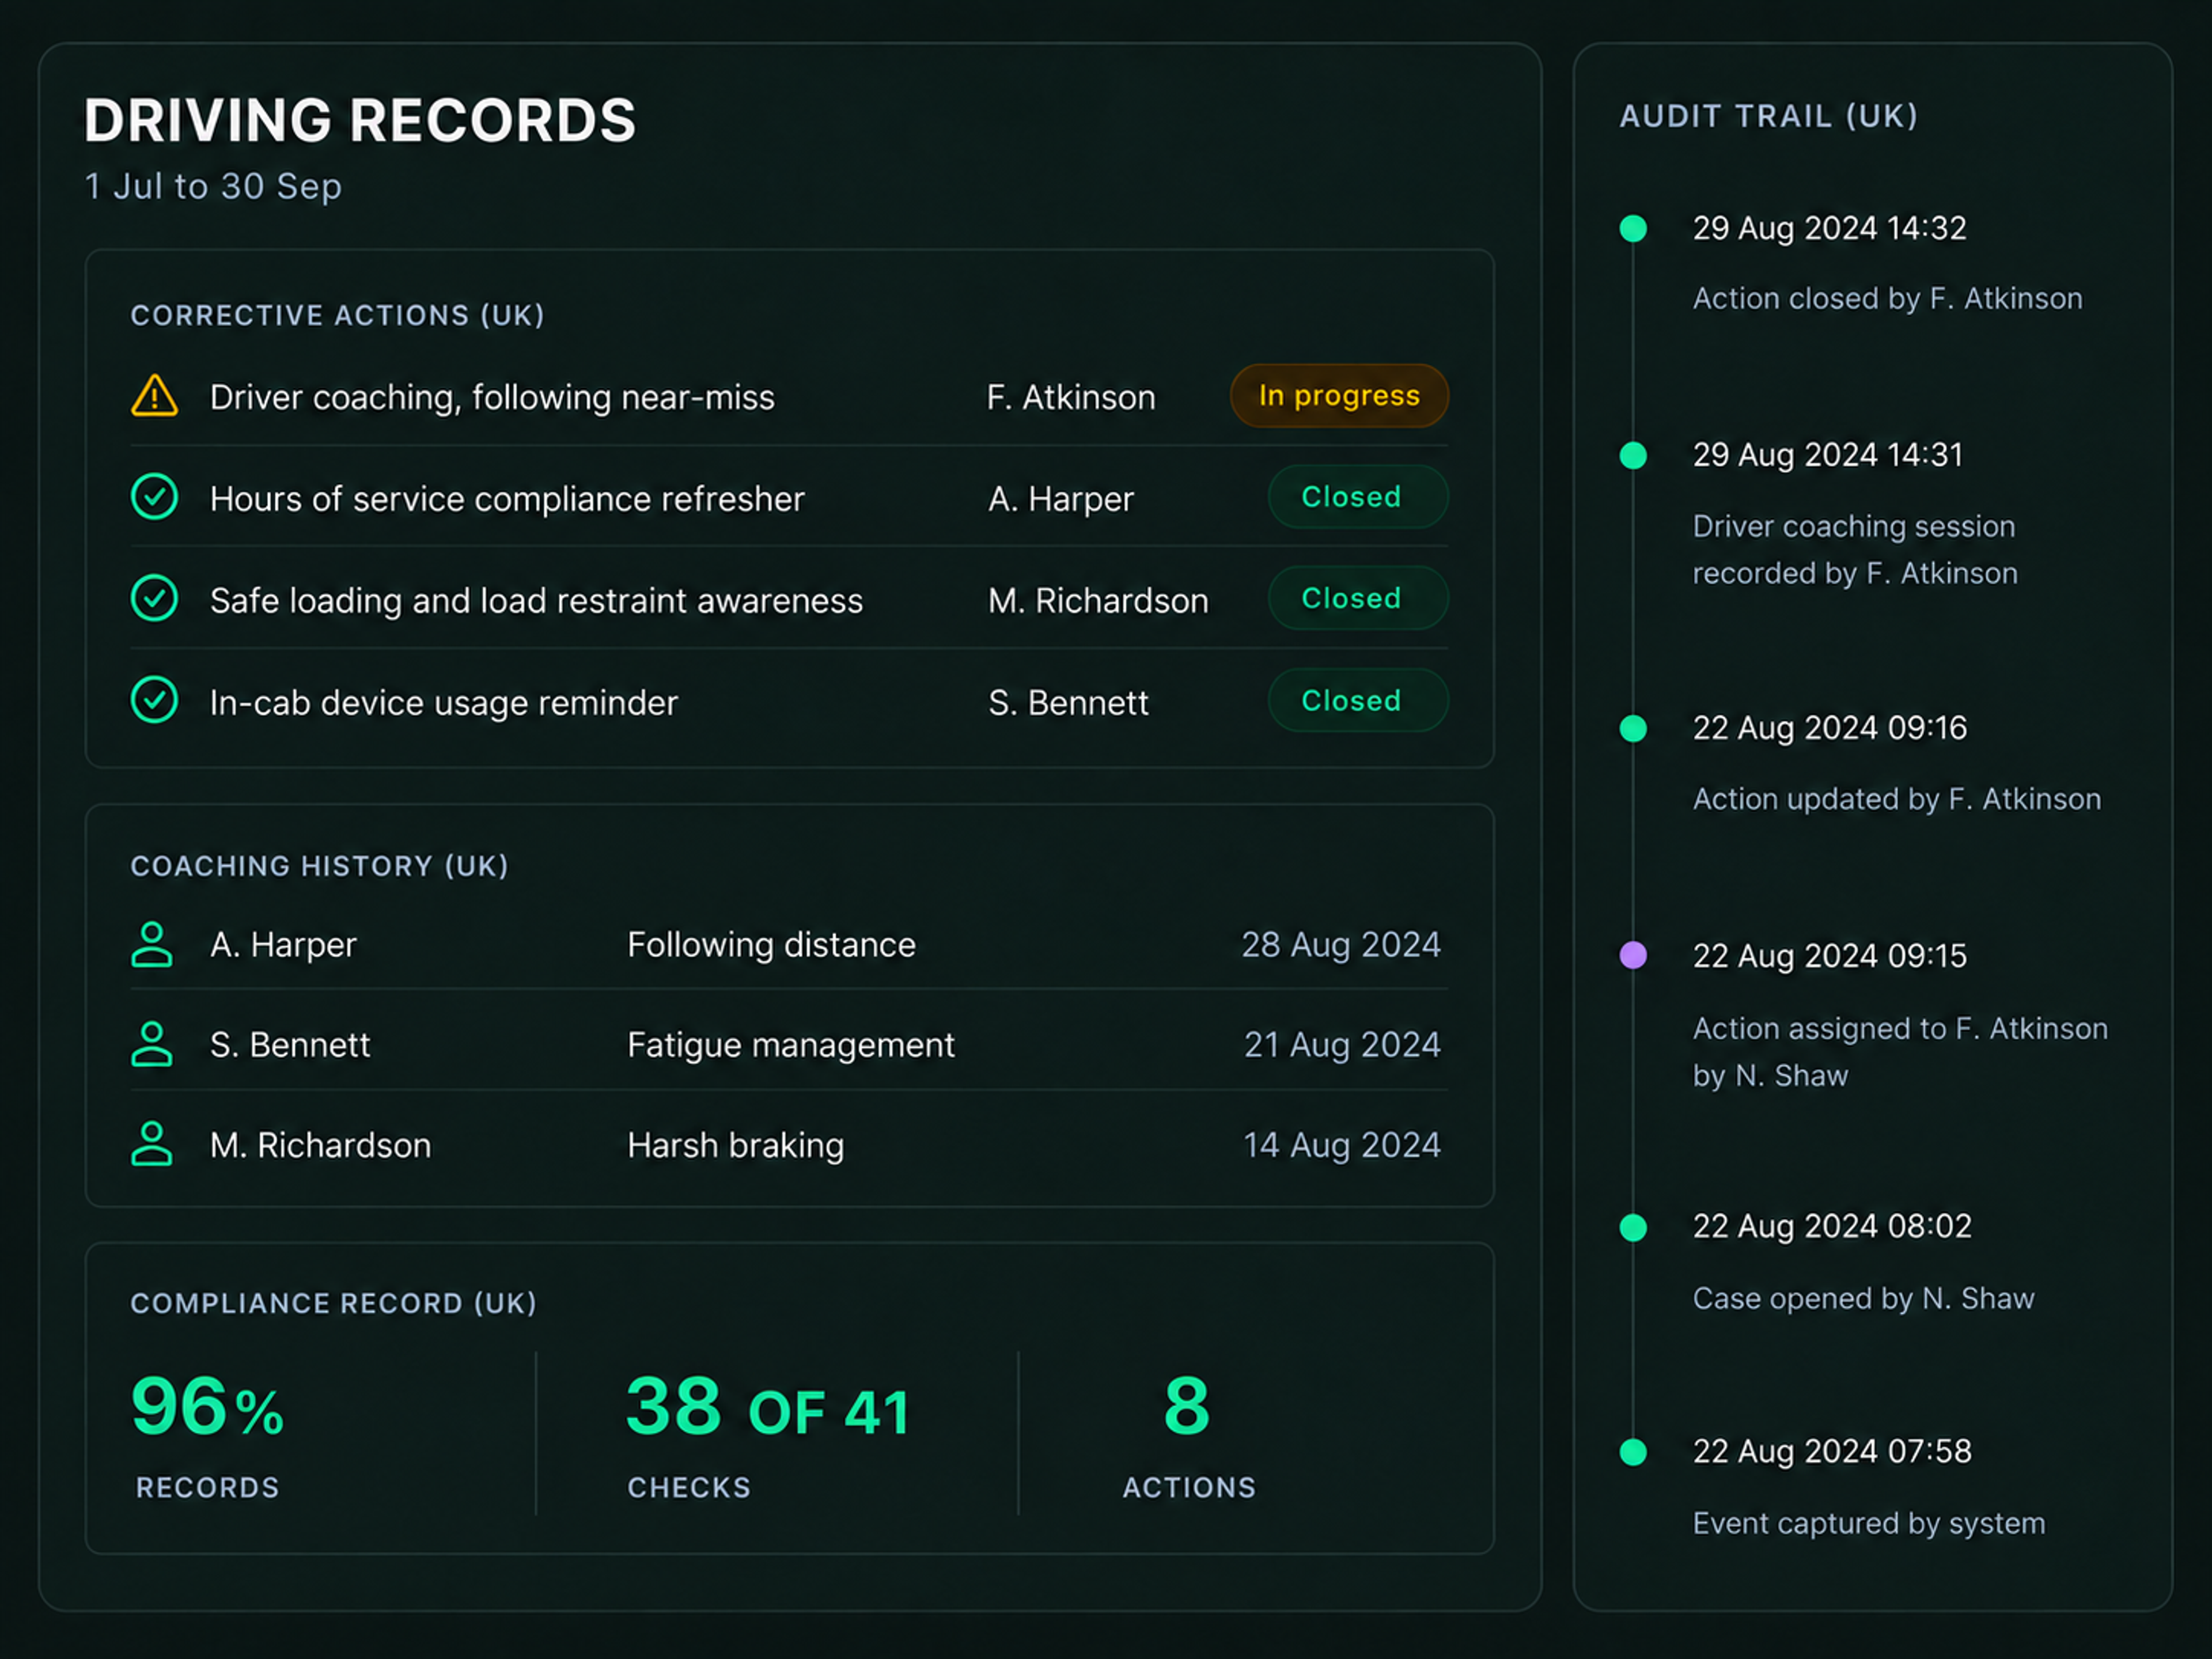2212x1659 pixels.
Task: Click 'Driver coaching session recorded' audit entry
Action: 1855,550
